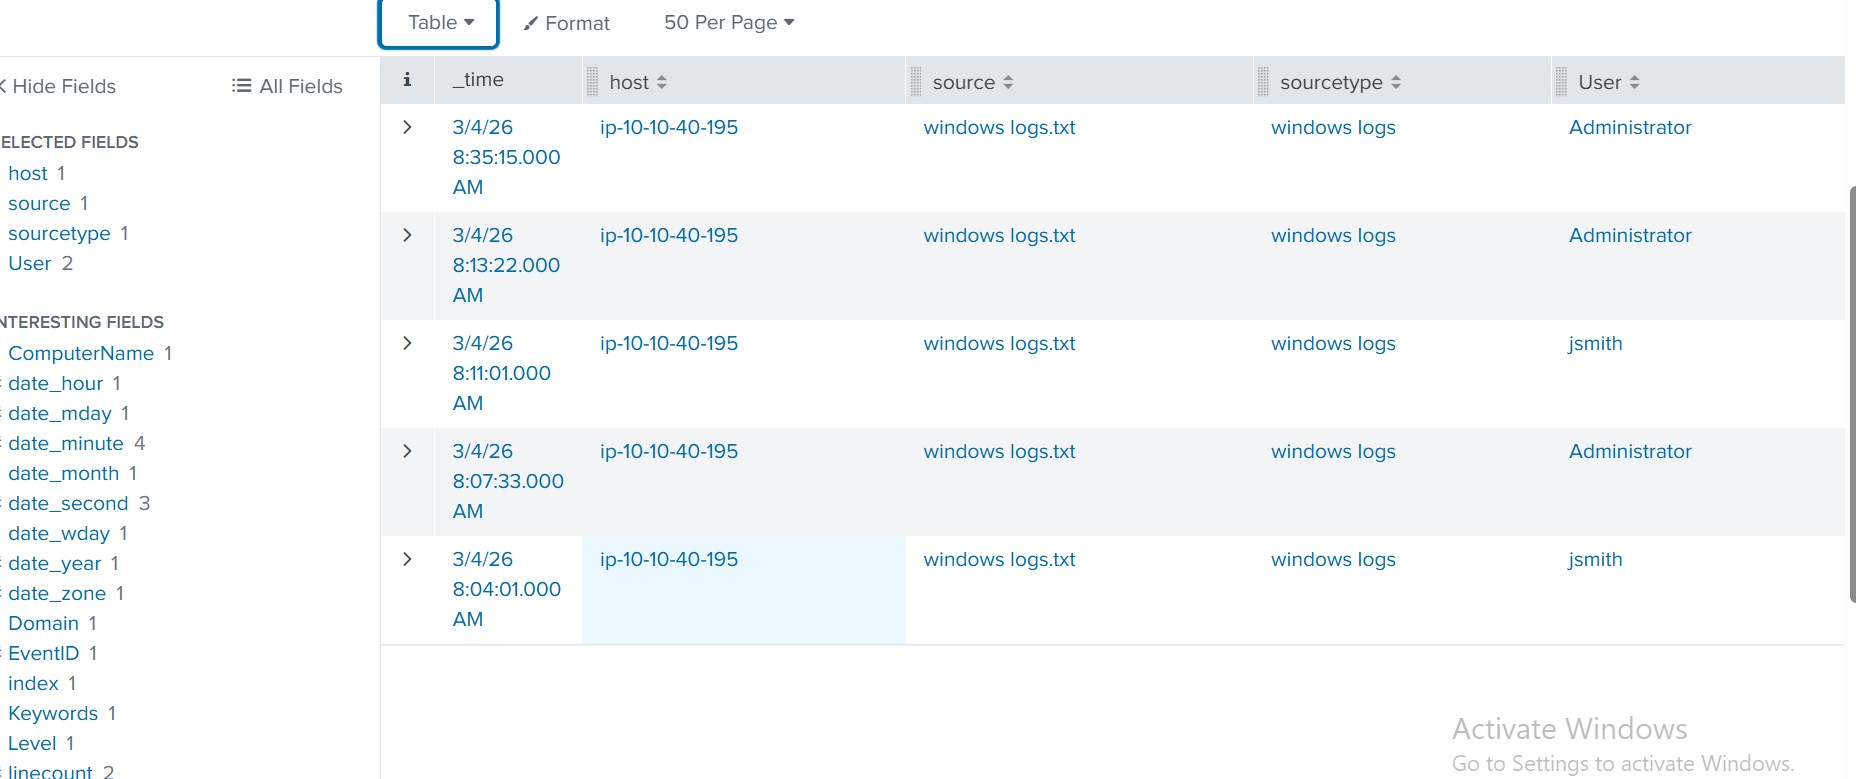The height and width of the screenshot is (779, 1856).
Task: Click the sourcetype column sort arrows
Action: [1396, 83]
